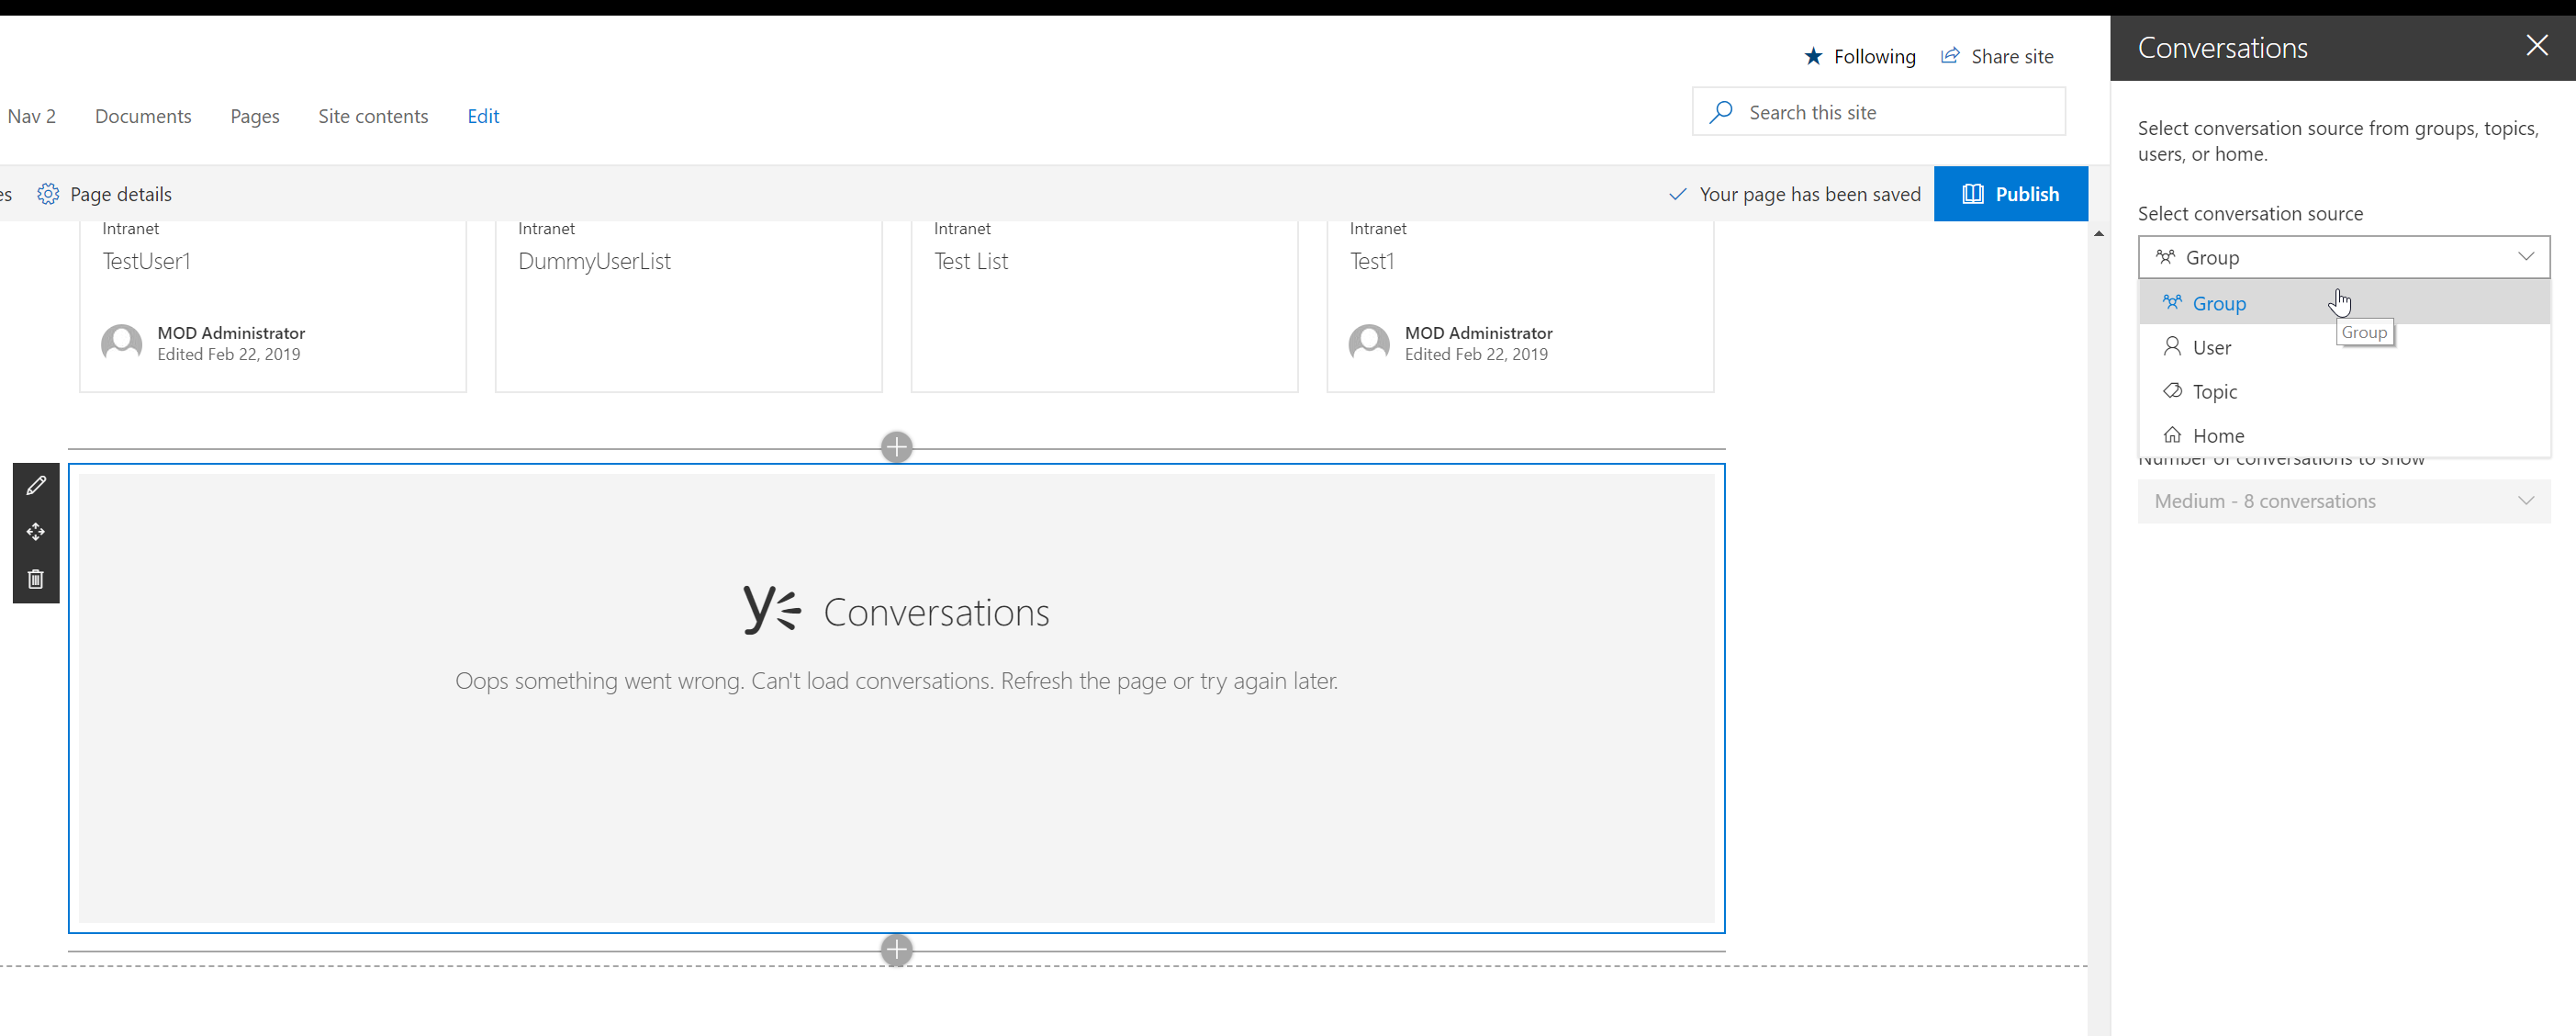Click the search magnifier icon
The width and height of the screenshot is (2576, 1036).
coord(1721,112)
